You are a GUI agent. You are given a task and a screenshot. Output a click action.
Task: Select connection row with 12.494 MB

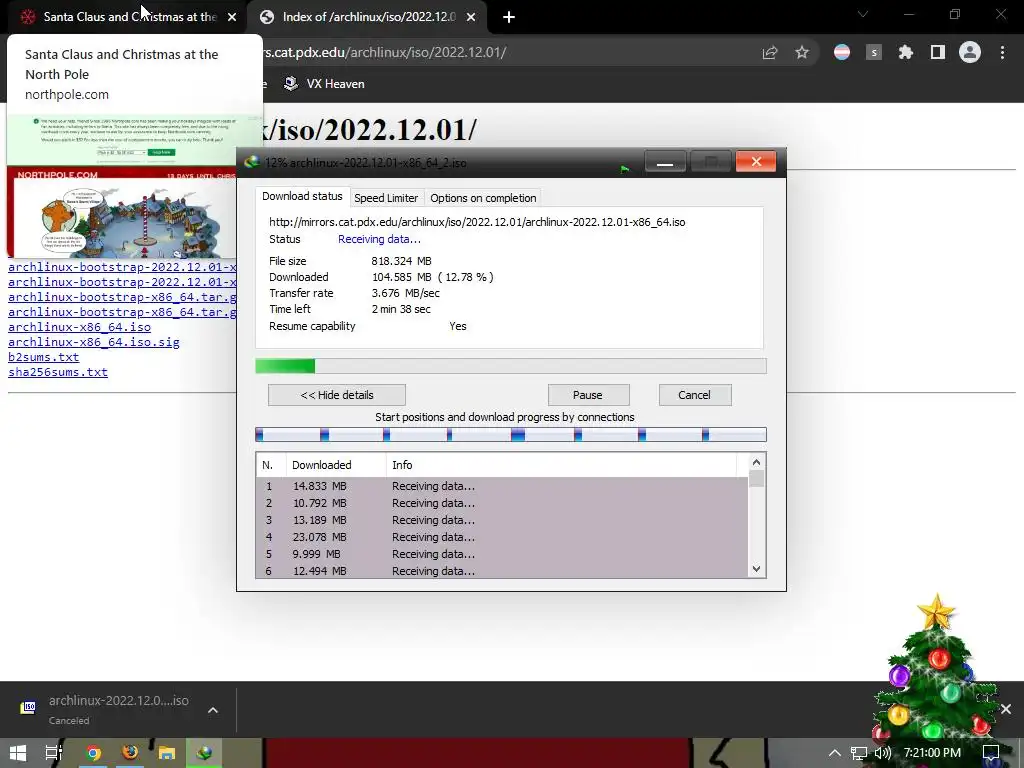click(502, 571)
